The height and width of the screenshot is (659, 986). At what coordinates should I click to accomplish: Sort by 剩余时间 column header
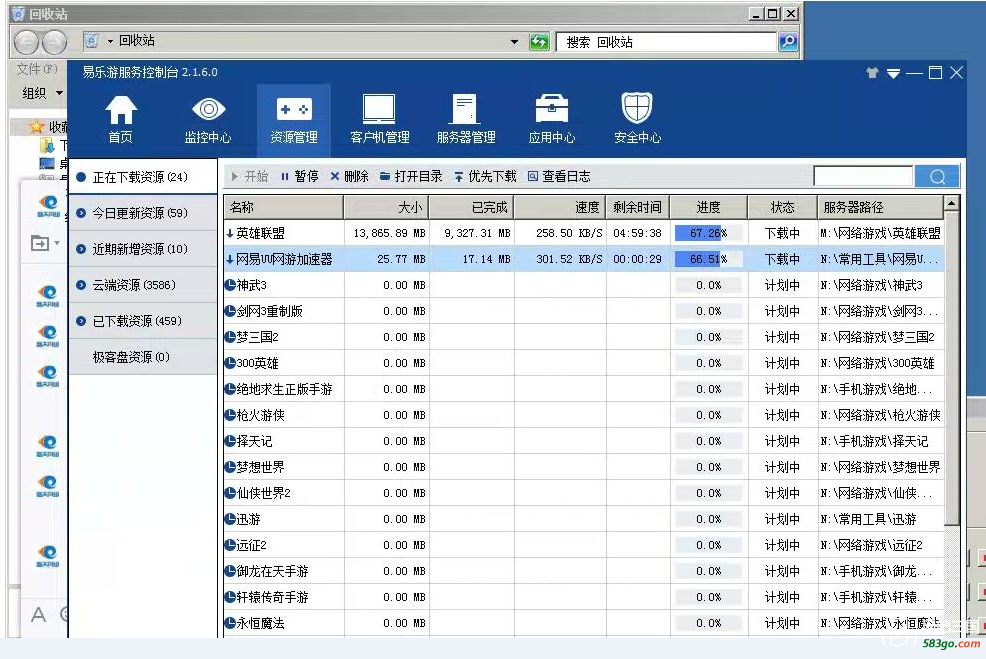coord(638,207)
